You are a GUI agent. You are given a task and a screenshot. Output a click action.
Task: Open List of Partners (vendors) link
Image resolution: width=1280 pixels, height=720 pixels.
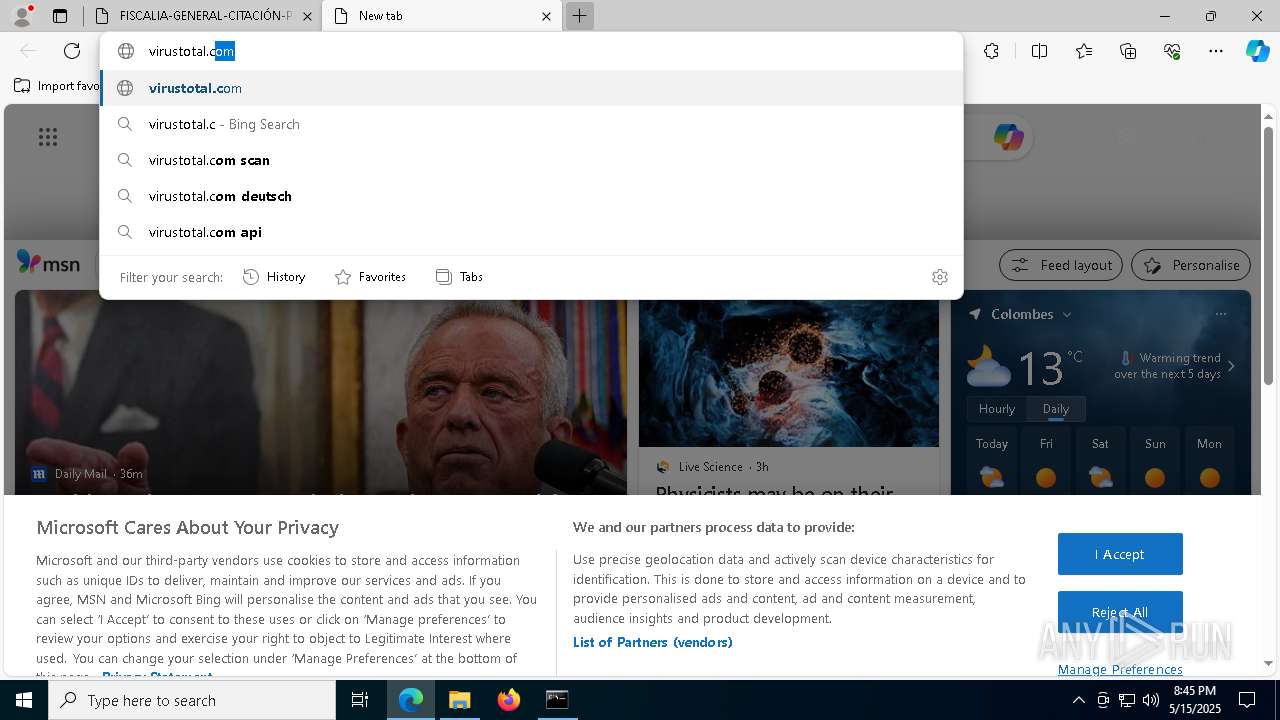(x=653, y=642)
